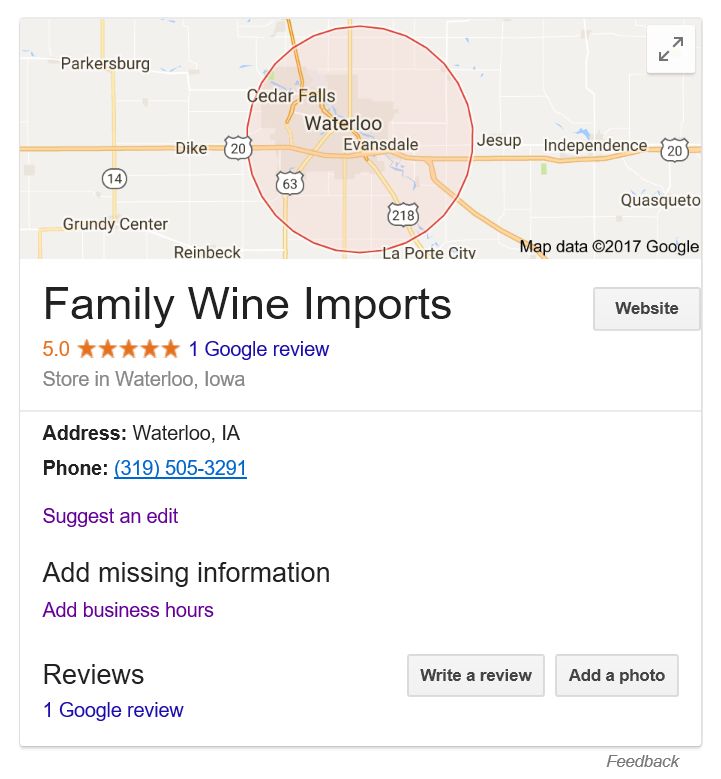Click Write a review button
This screenshot has height=779, width=721.
476,675
